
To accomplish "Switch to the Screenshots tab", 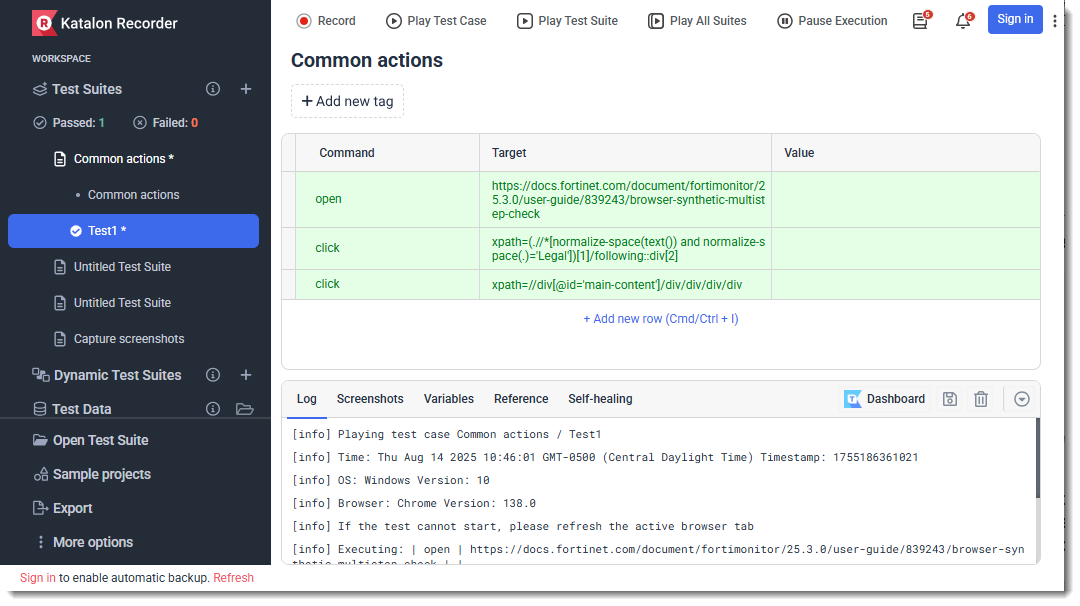I will pyautogui.click(x=370, y=399).
